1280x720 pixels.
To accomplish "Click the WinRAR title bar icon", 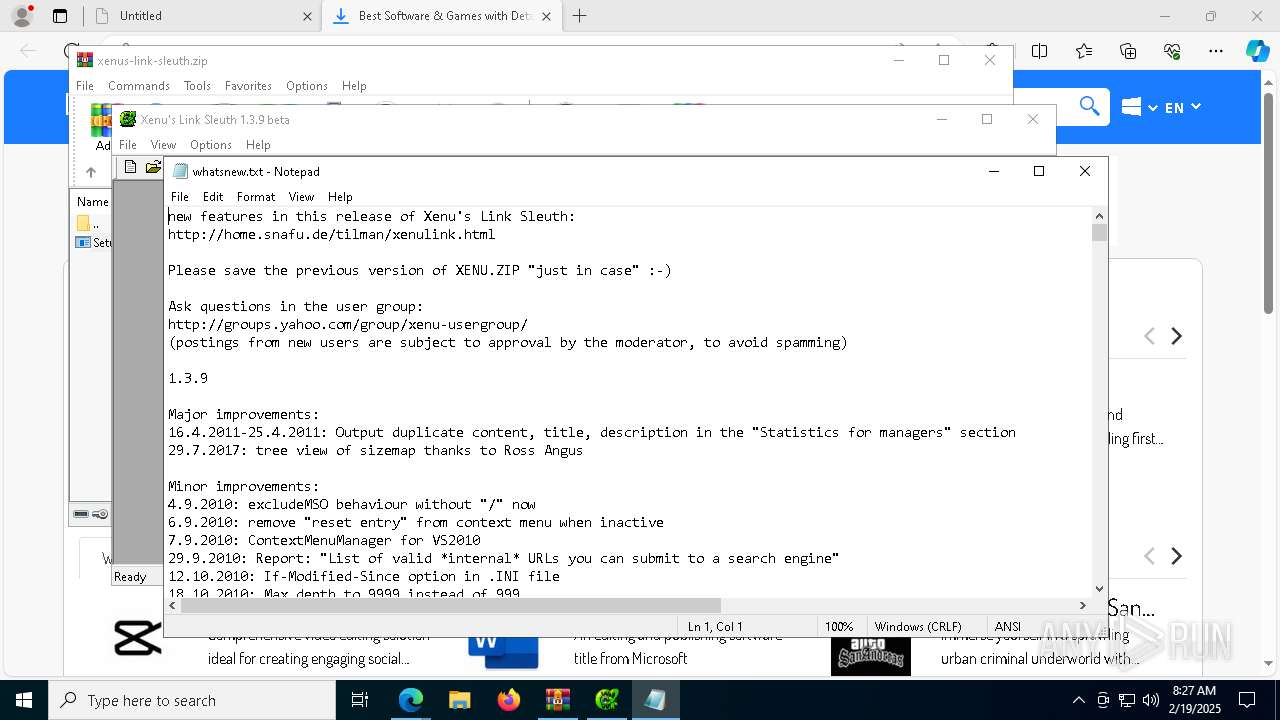I will coord(85,60).
